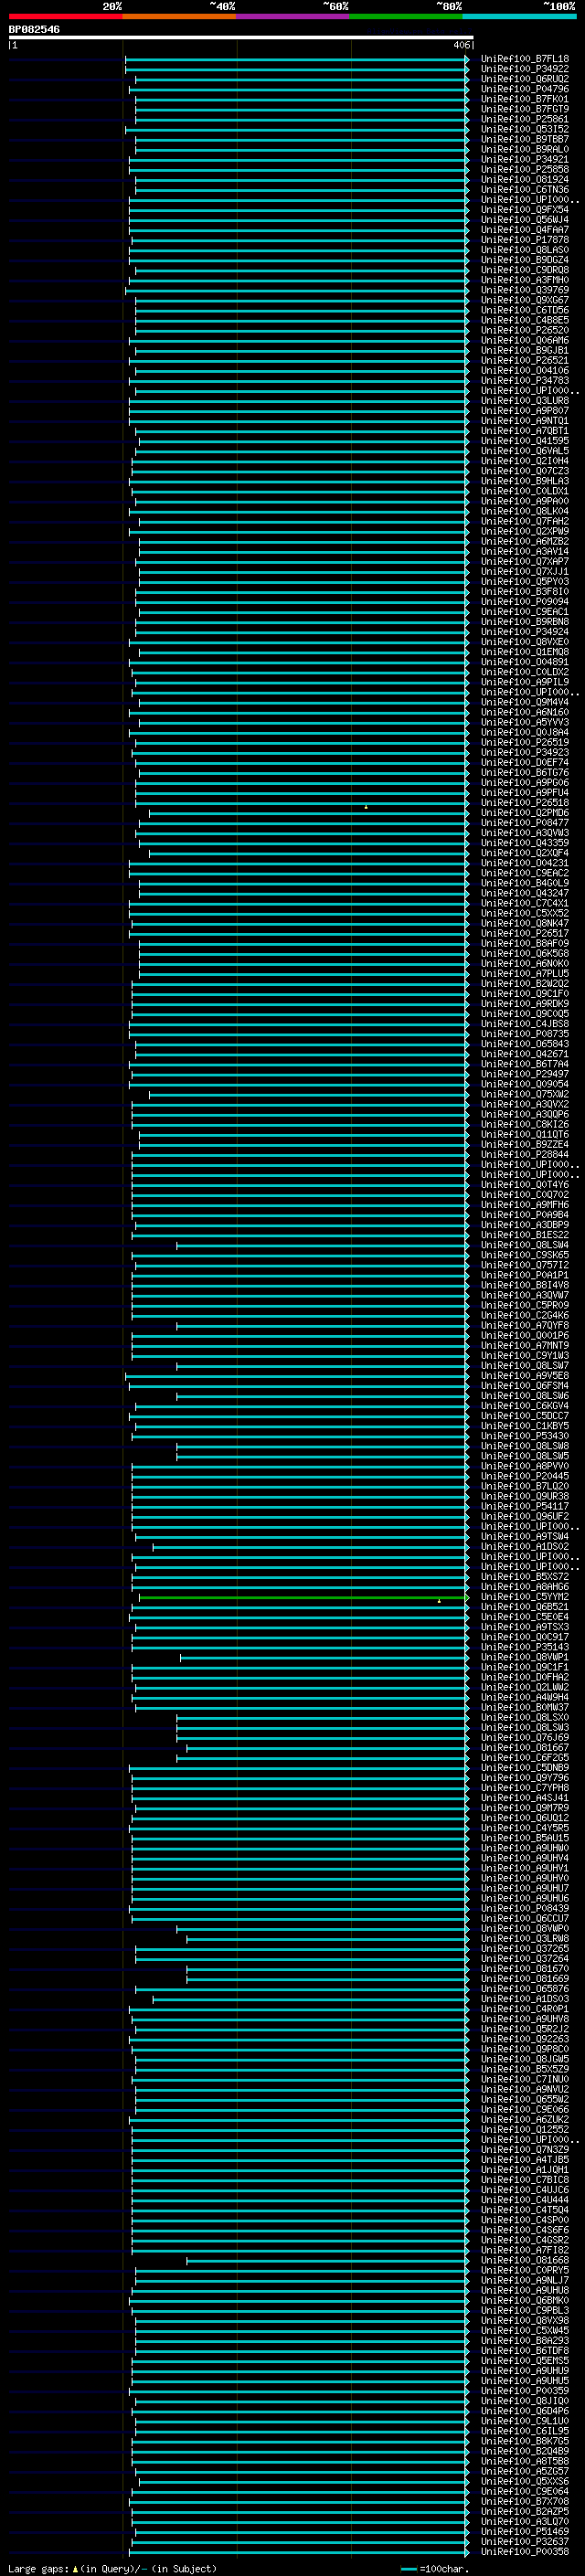This screenshot has height=2576, width=585.
Task: Select the UniRef100_P25861 label
Action: pos(525,119)
